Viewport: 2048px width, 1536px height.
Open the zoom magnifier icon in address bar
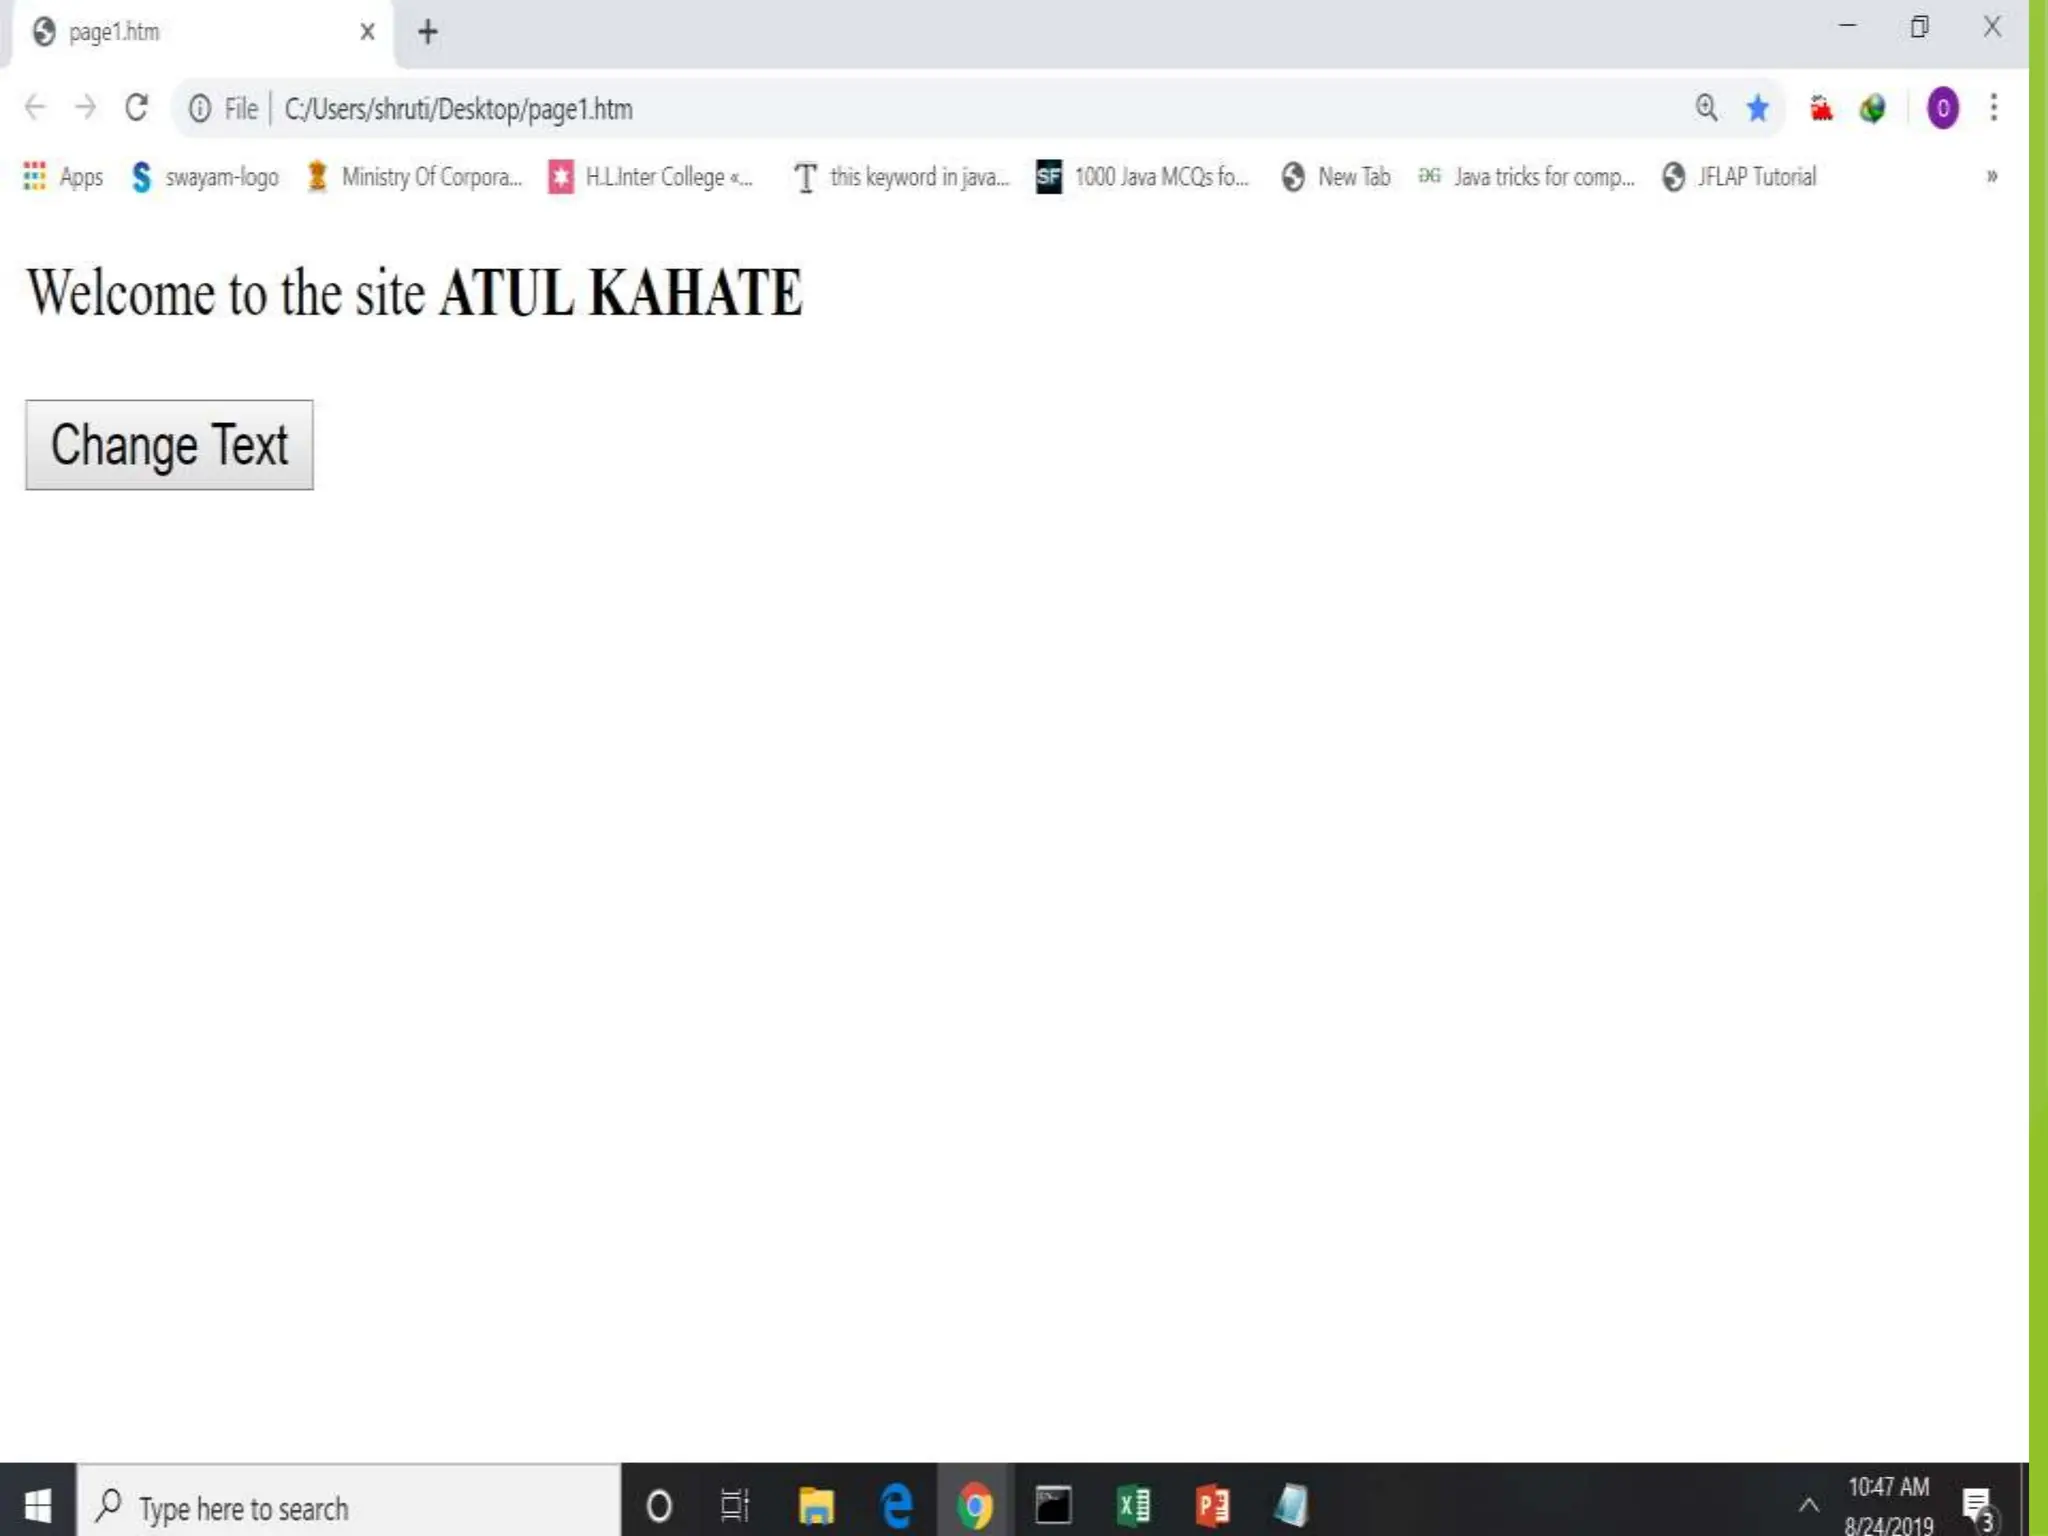pyautogui.click(x=1707, y=108)
